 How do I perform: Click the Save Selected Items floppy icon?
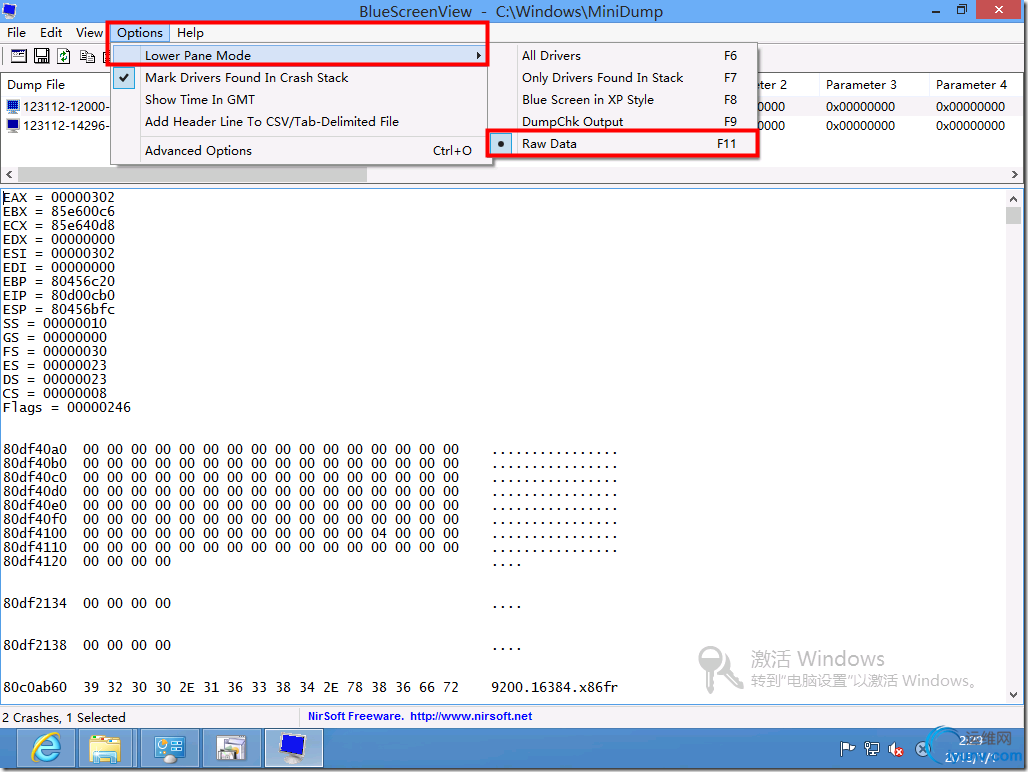[41, 56]
